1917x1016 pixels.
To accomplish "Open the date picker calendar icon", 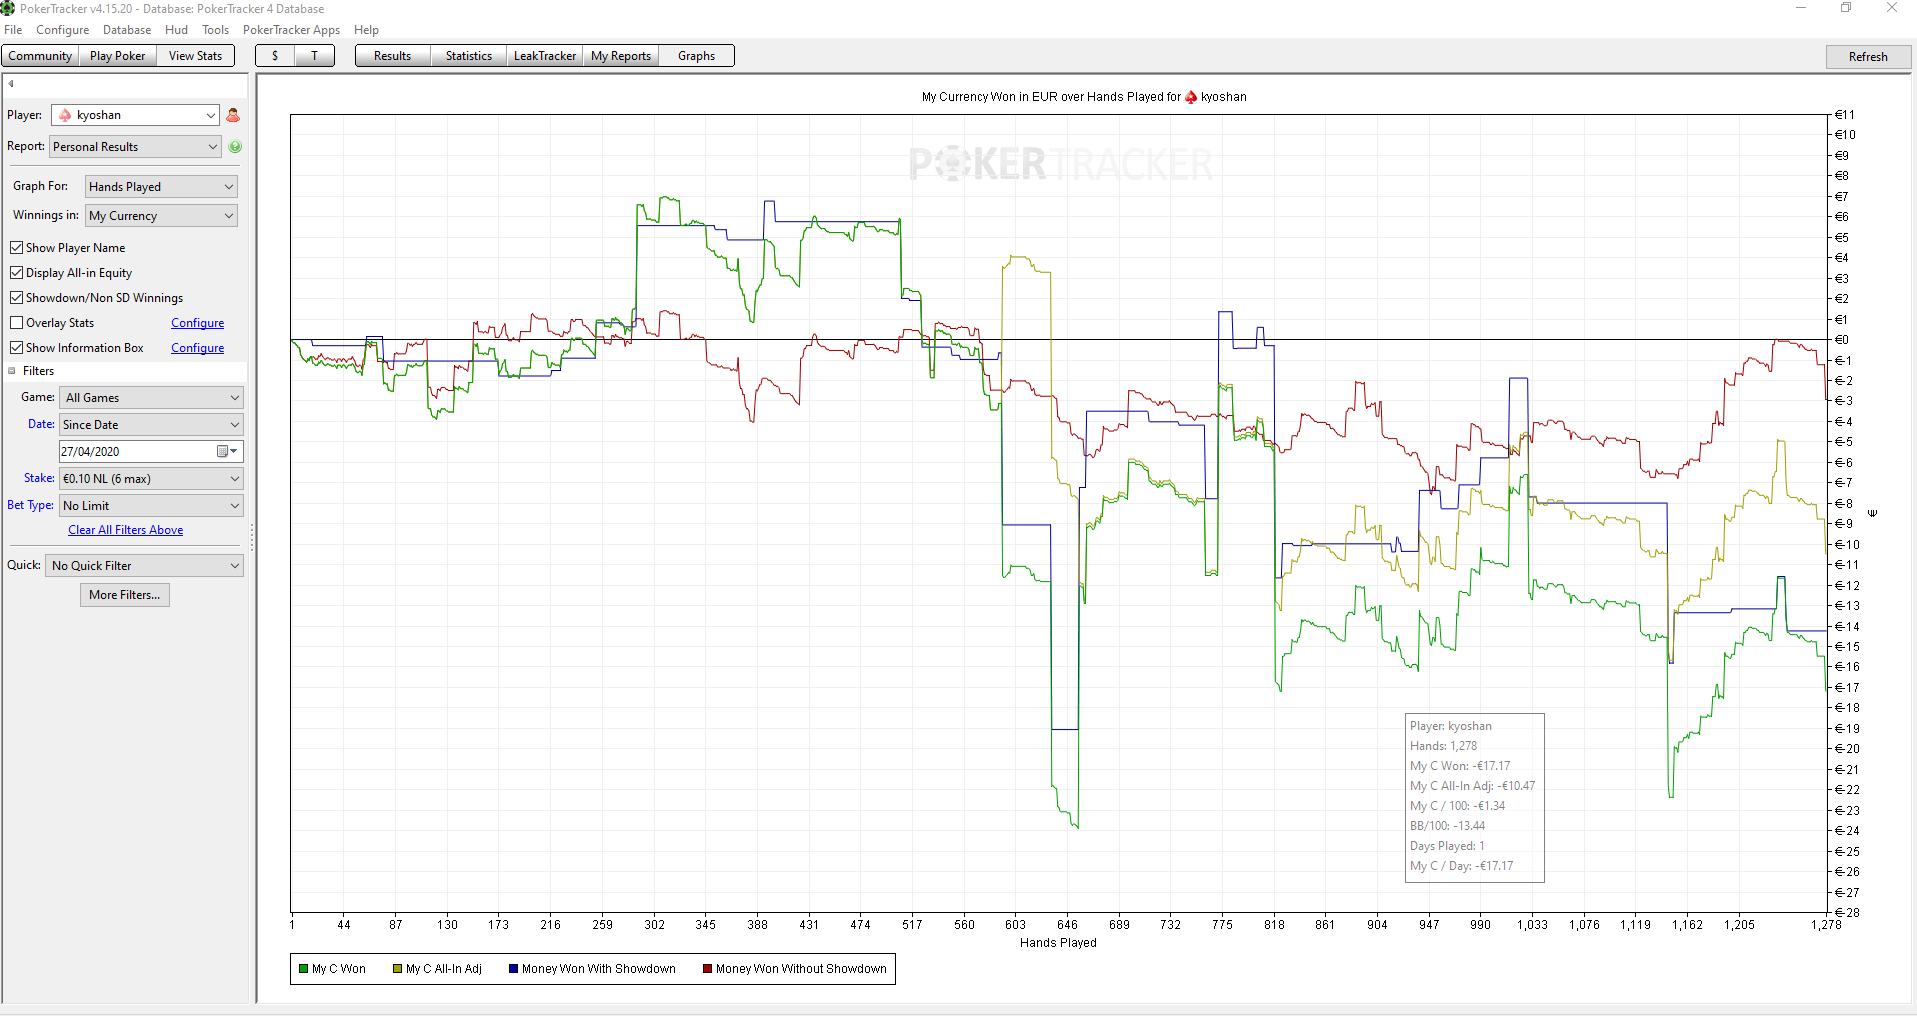I will click(x=227, y=452).
